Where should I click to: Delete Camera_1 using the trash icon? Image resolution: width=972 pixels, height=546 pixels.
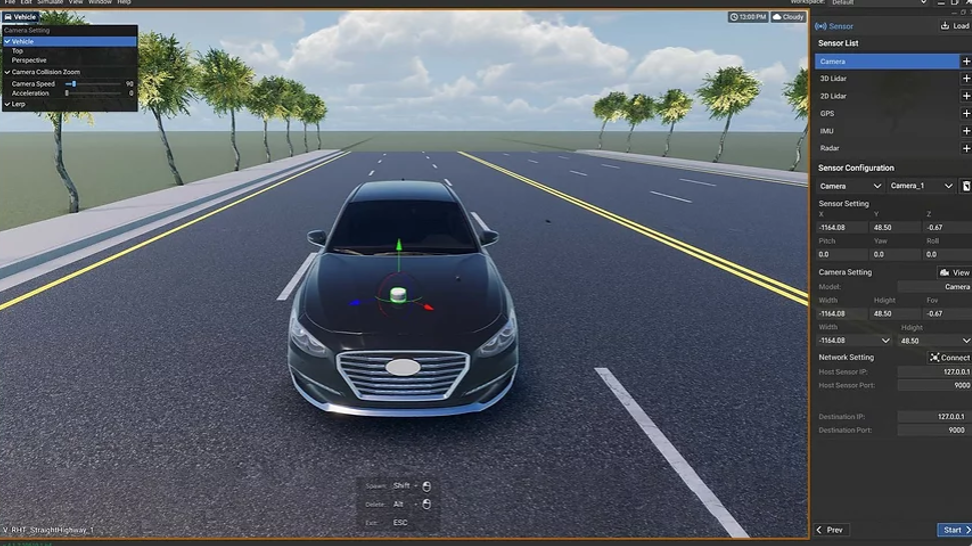(966, 186)
